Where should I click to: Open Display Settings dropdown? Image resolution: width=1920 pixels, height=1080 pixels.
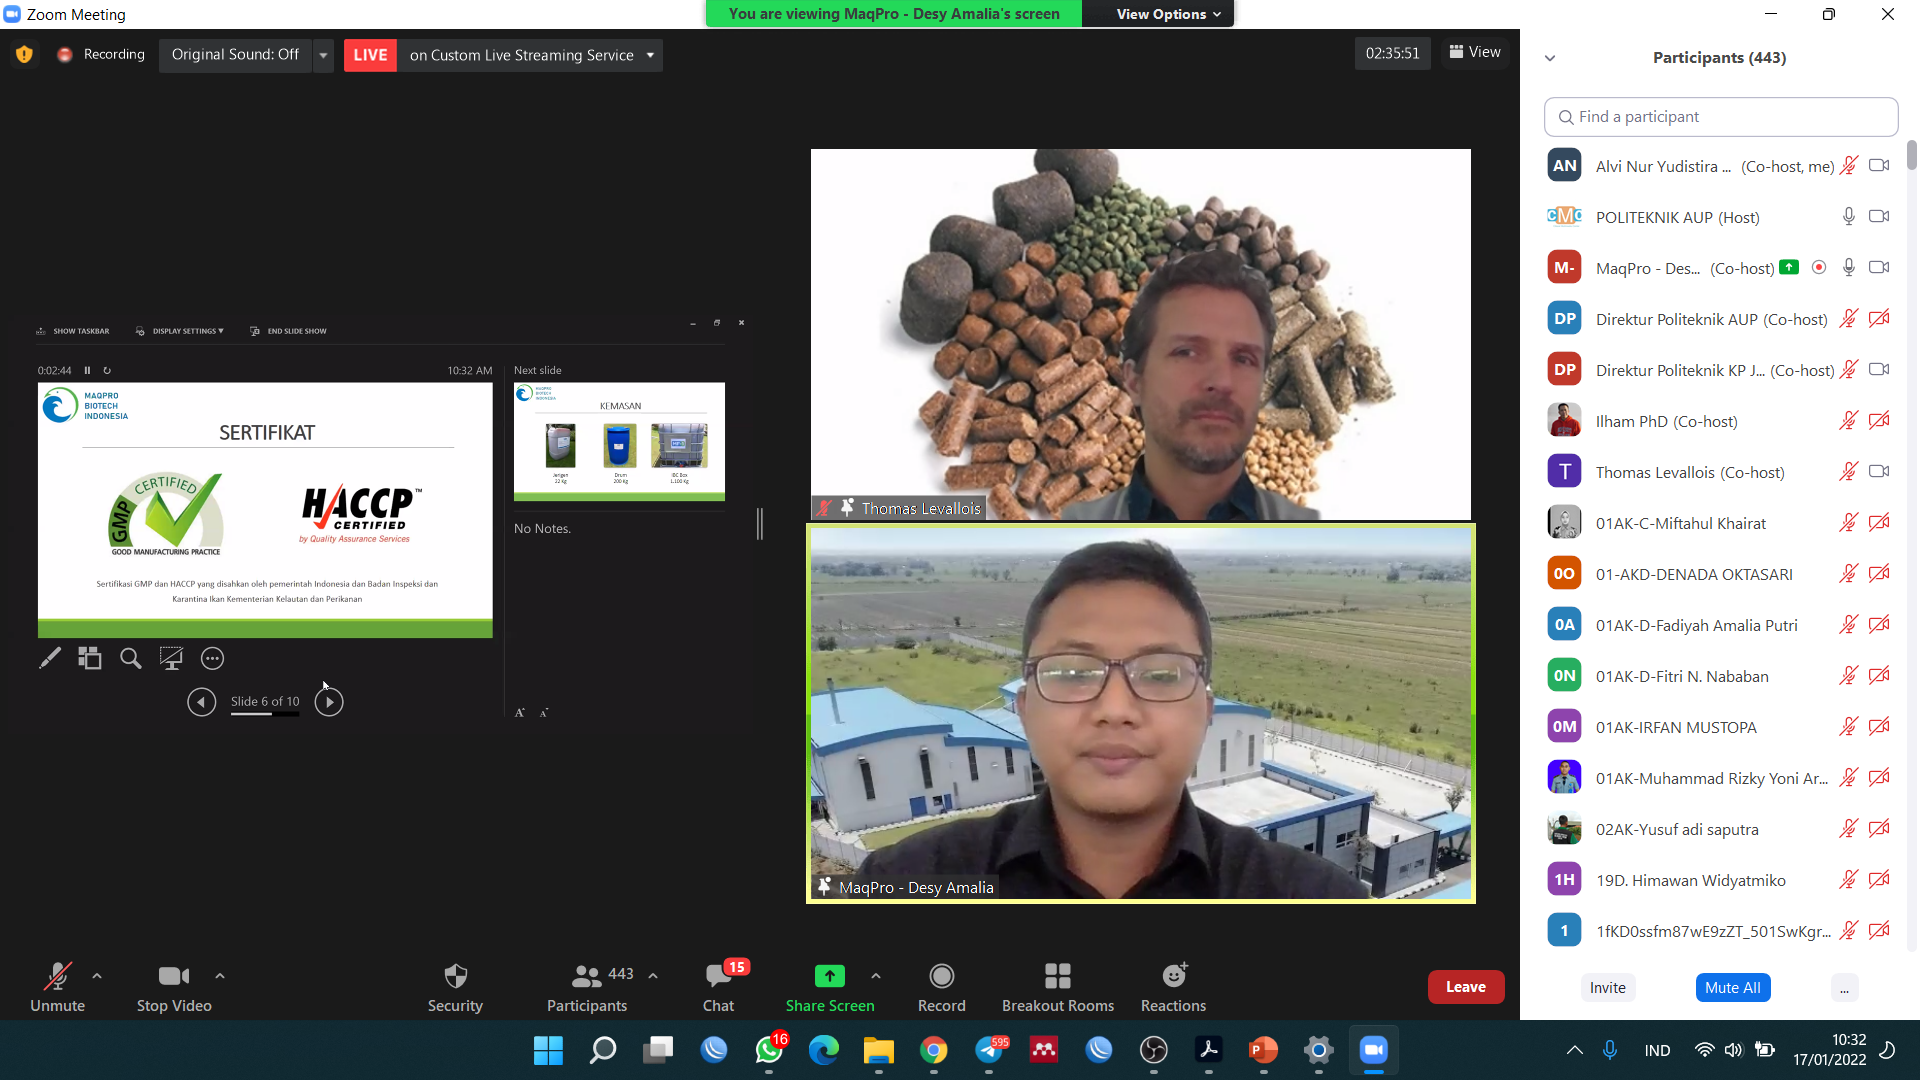(x=180, y=331)
